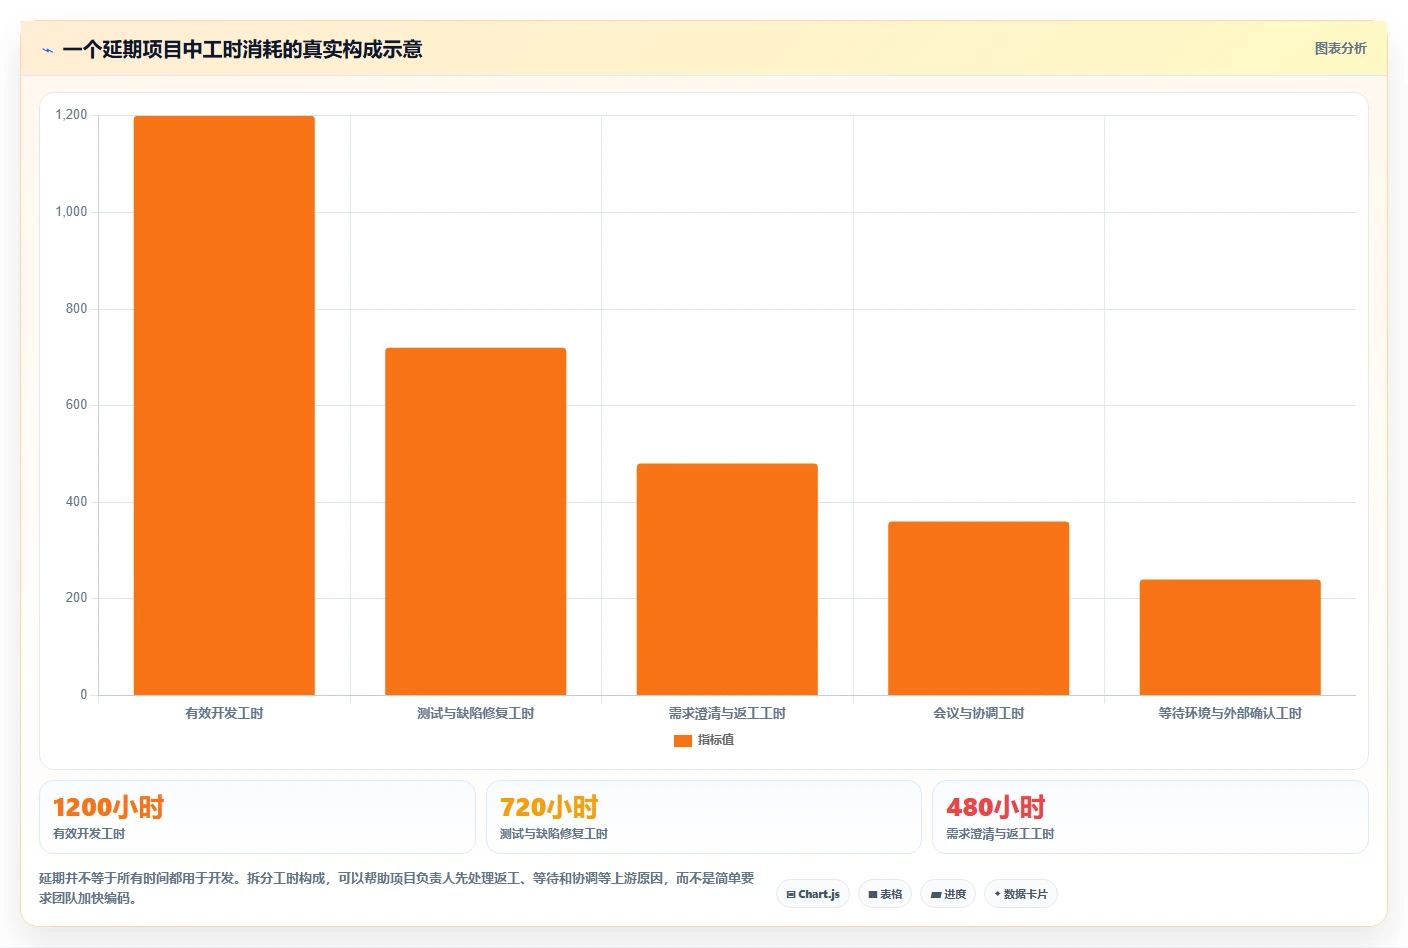Click the 需求澄清与返工工时 caption under 480小时
1408x948 pixels.
pyautogui.click(x=1000, y=834)
